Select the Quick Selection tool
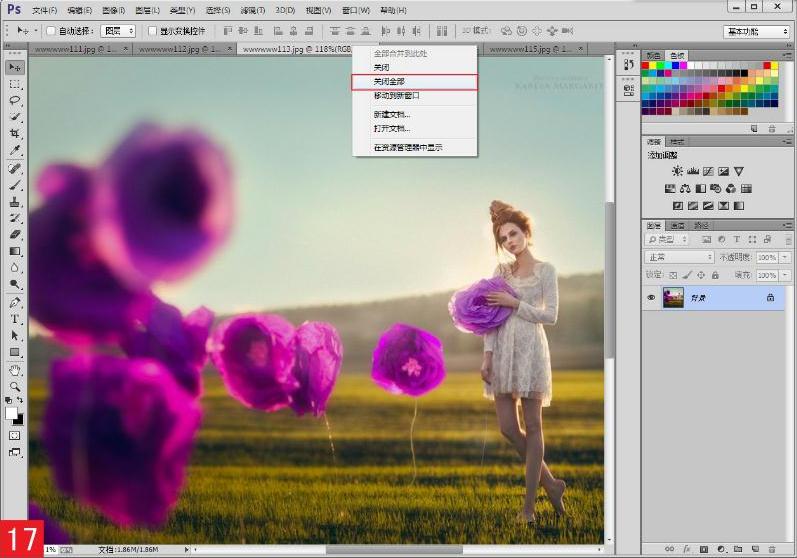 [x=15, y=117]
